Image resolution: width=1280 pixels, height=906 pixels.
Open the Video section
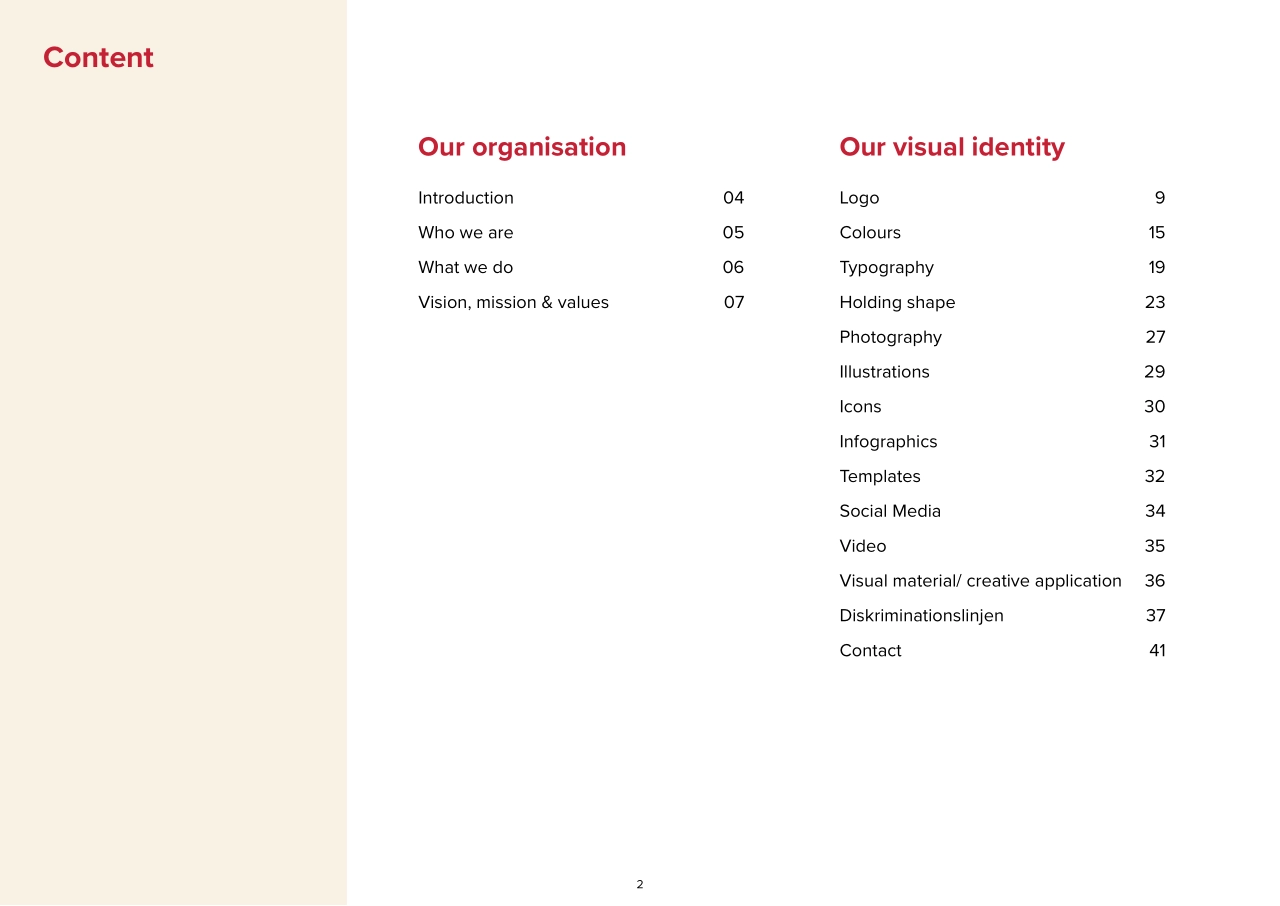pyautogui.click(x=863, y=546)
